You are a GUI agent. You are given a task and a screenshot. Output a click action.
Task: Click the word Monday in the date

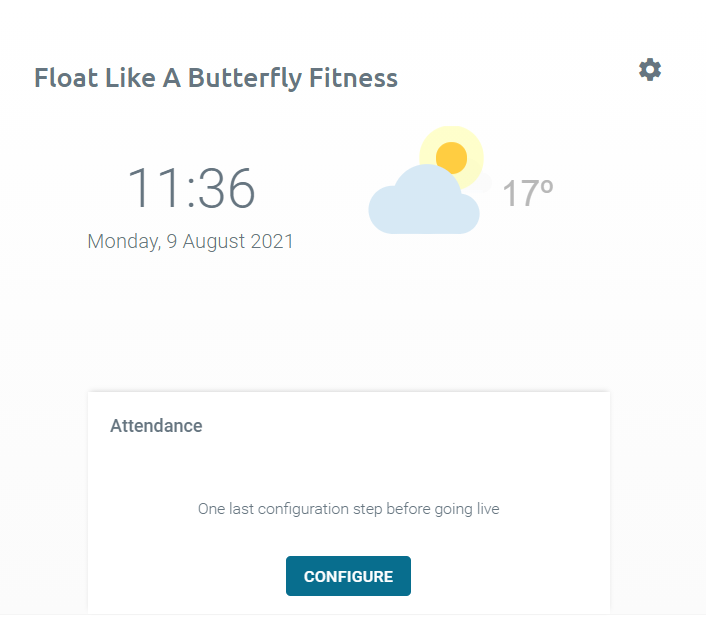tap(123, 241)
